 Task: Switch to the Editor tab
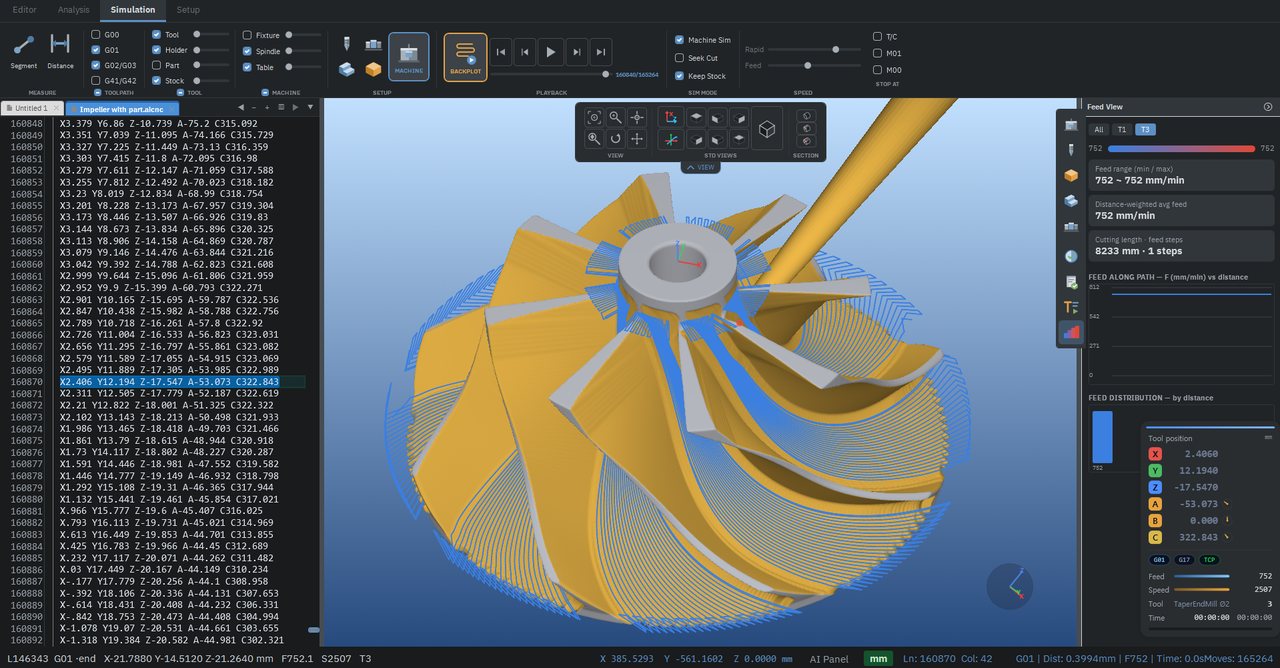(x=24, y=10)
